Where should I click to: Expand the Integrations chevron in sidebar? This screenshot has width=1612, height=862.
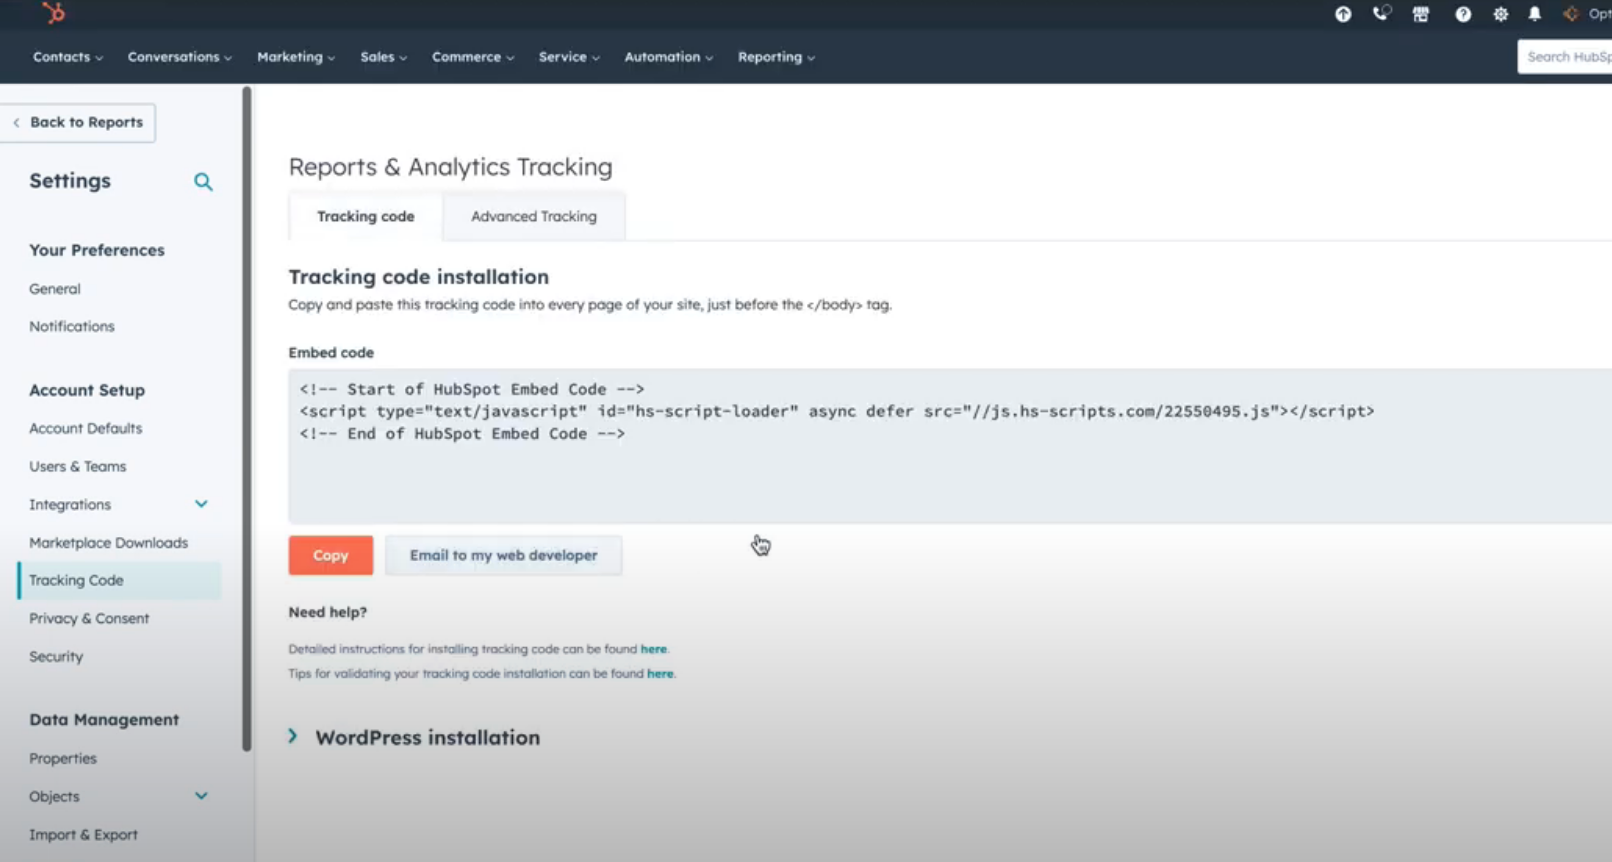(x=201, y=504)
